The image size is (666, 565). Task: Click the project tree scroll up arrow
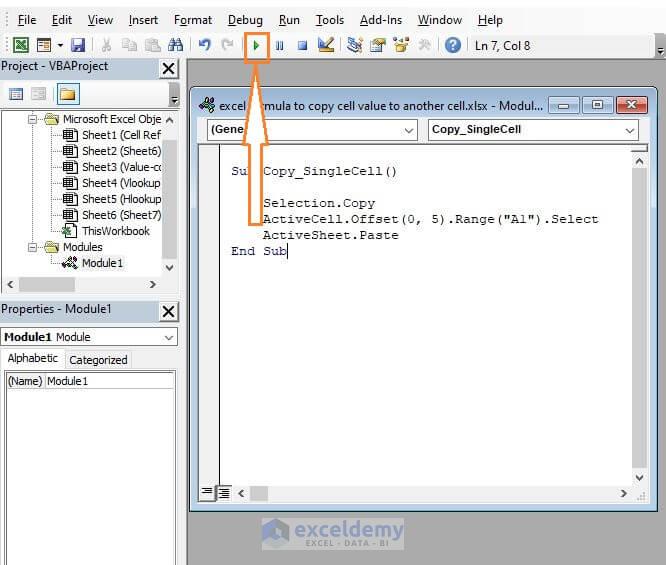click(x=169, y=120)
